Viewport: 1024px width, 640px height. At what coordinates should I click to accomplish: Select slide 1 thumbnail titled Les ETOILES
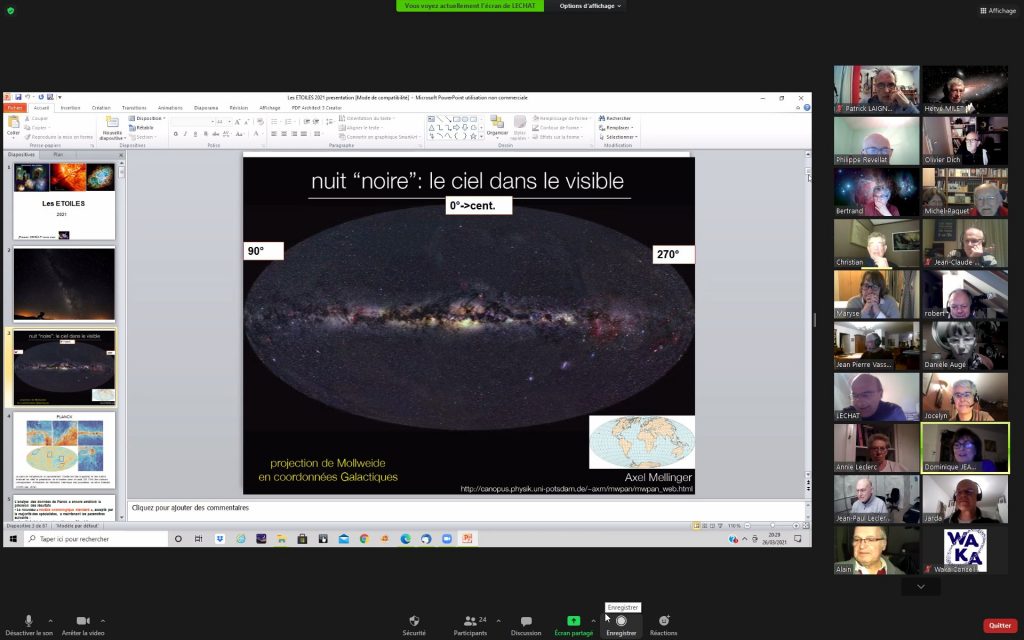tap(64, 201)
